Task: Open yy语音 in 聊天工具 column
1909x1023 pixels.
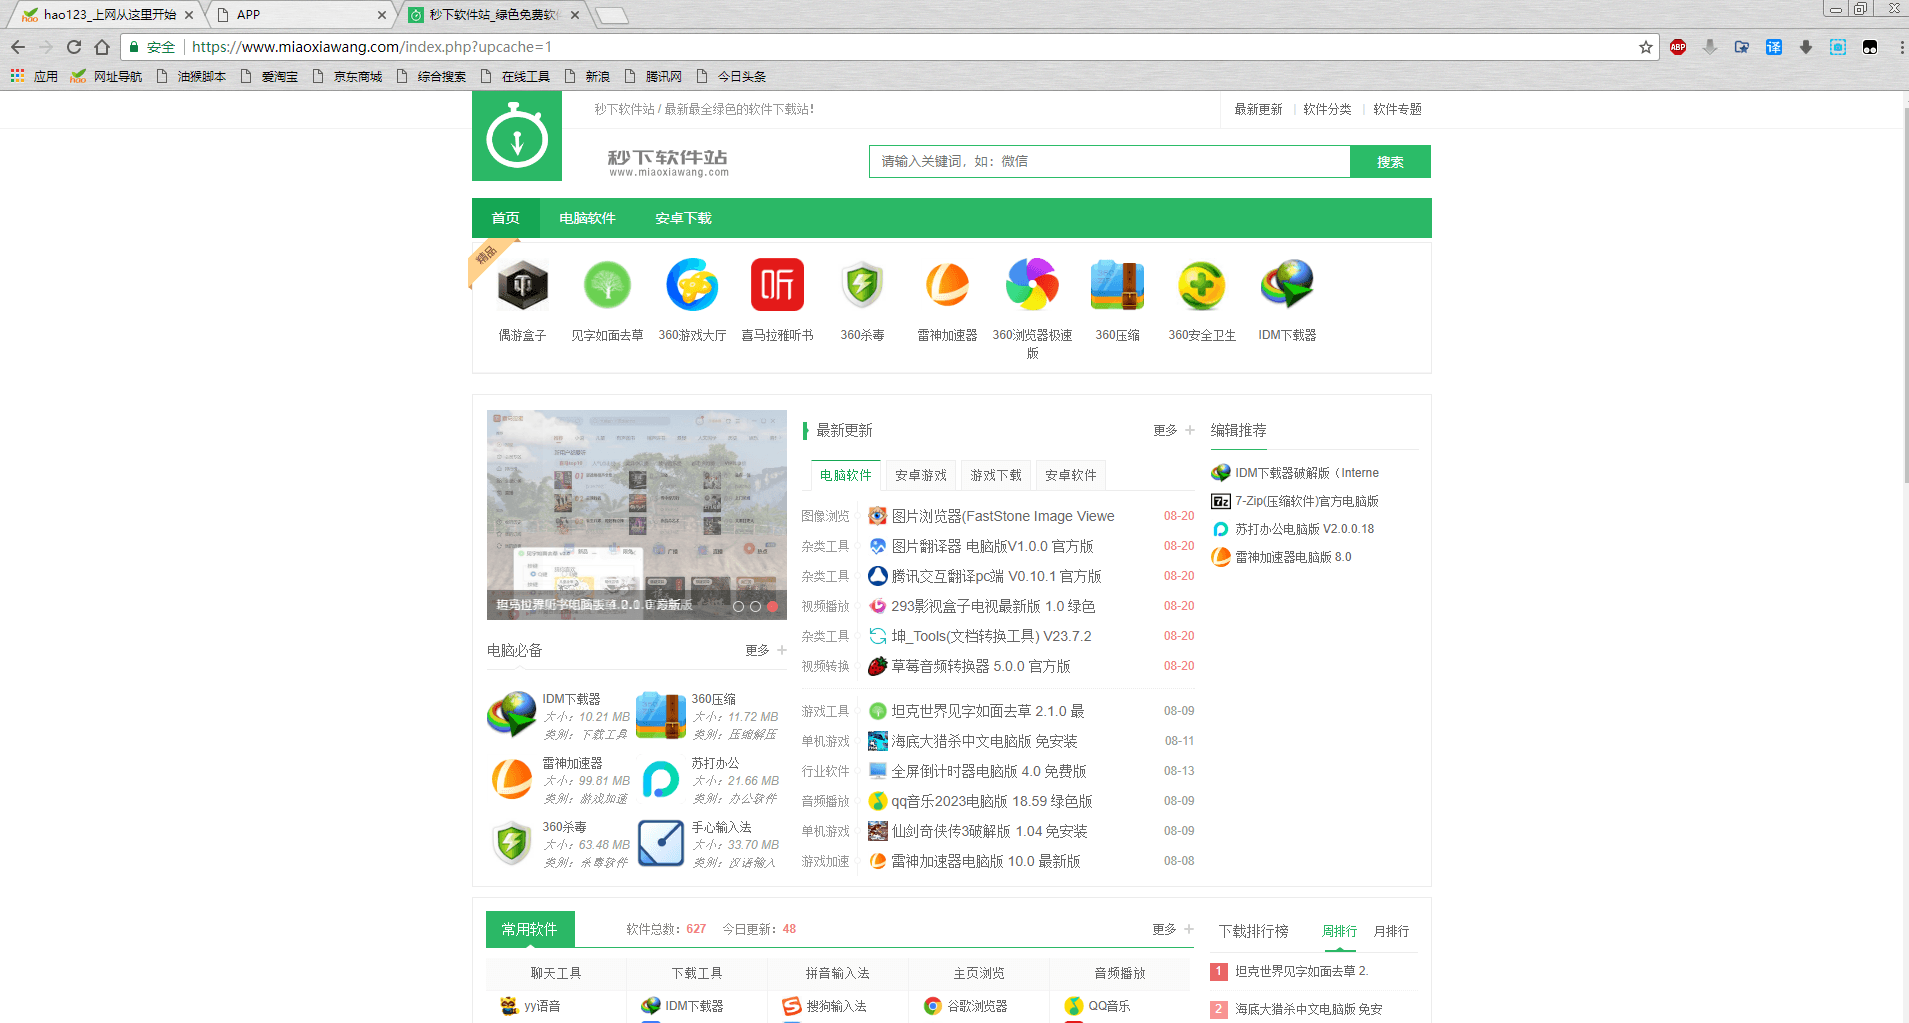Action: click(x=542, y=1006)
